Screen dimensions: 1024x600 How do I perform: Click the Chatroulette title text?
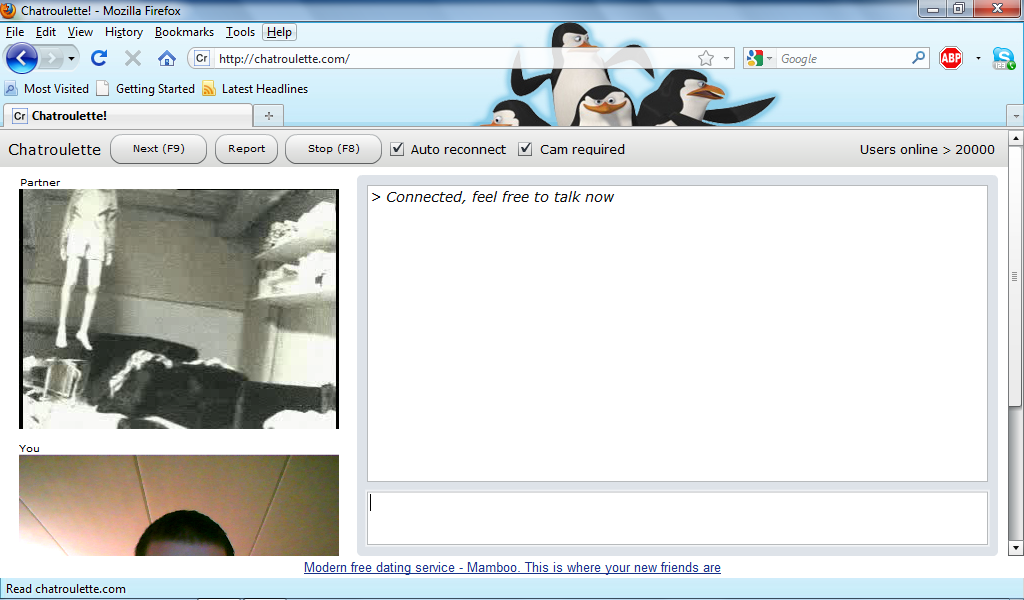tap(54, 150)
